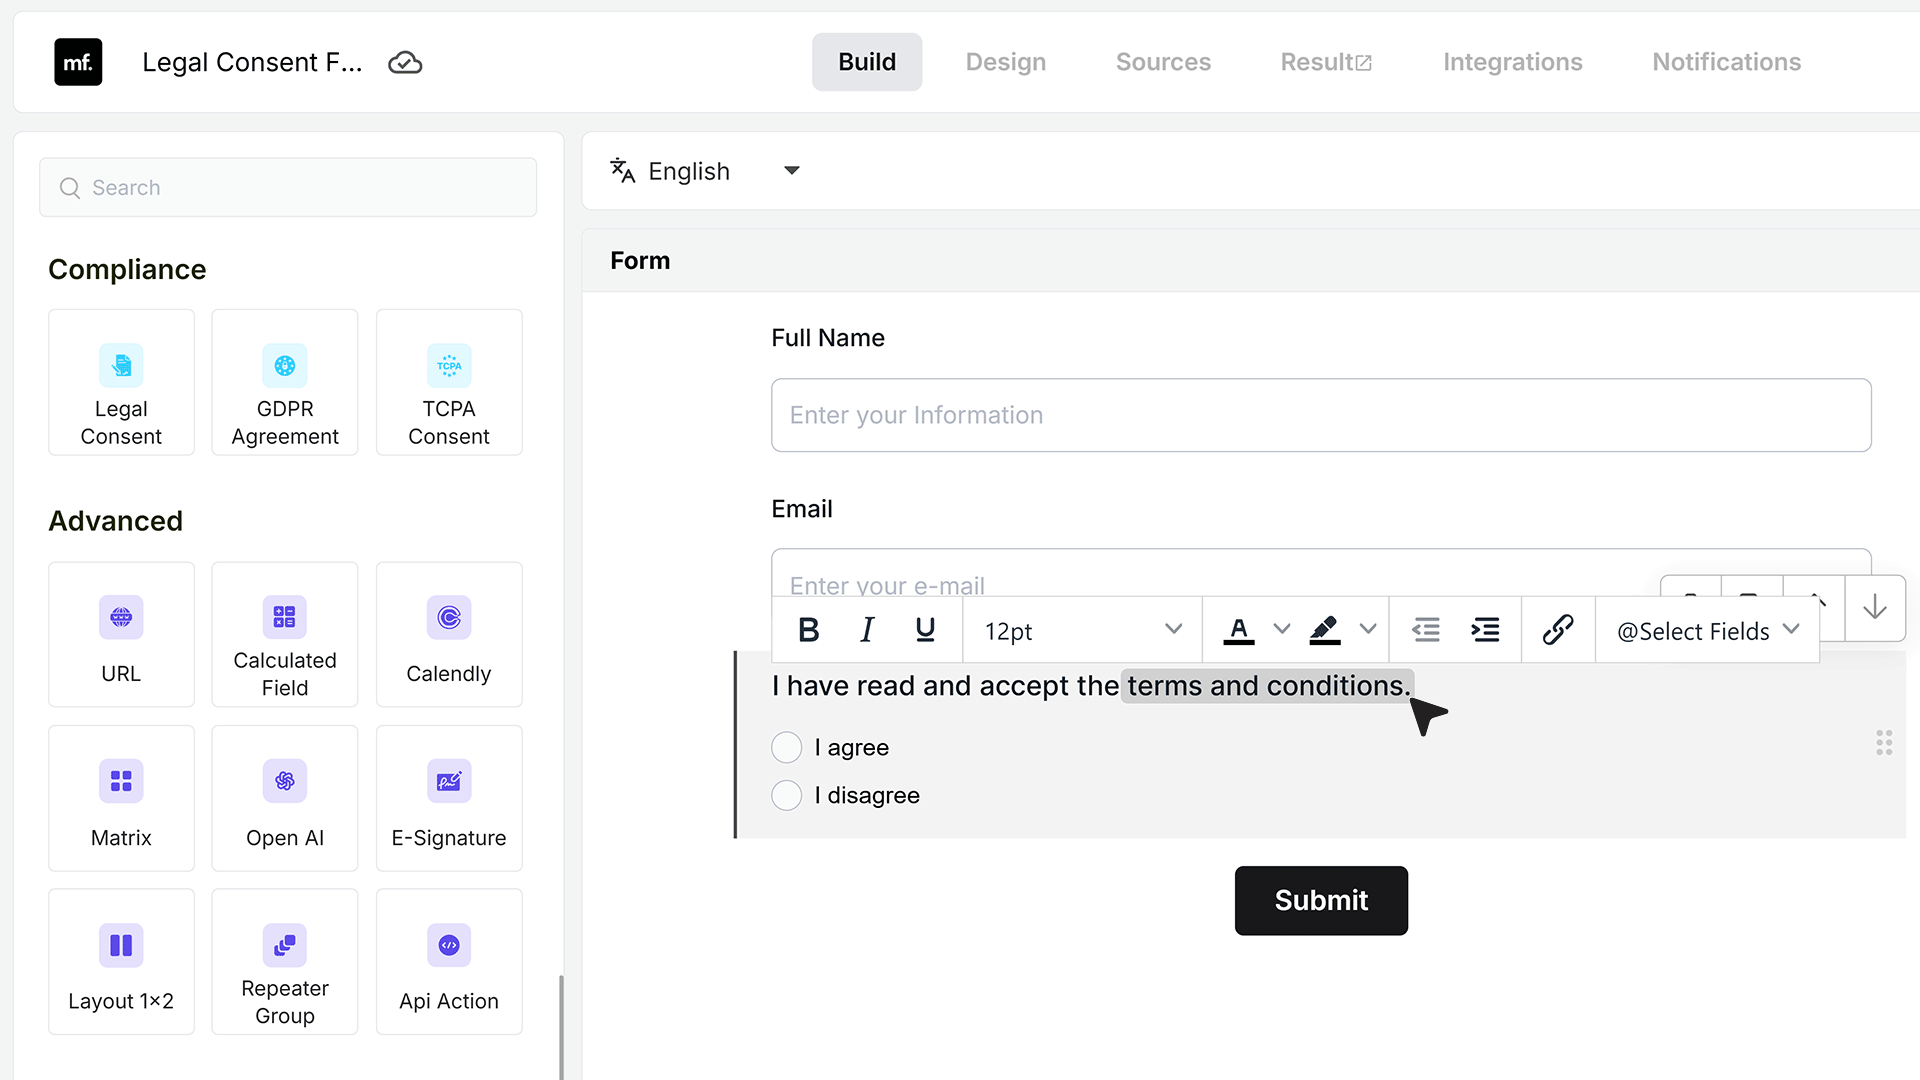Increase indent of the paragraph
1920x1080 pixels.
1486,630
